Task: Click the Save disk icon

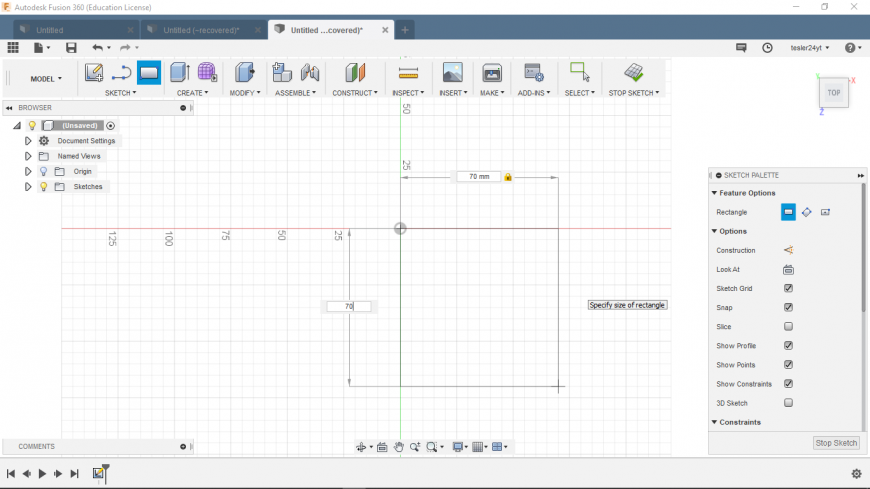Action: (x=71, y=47)
